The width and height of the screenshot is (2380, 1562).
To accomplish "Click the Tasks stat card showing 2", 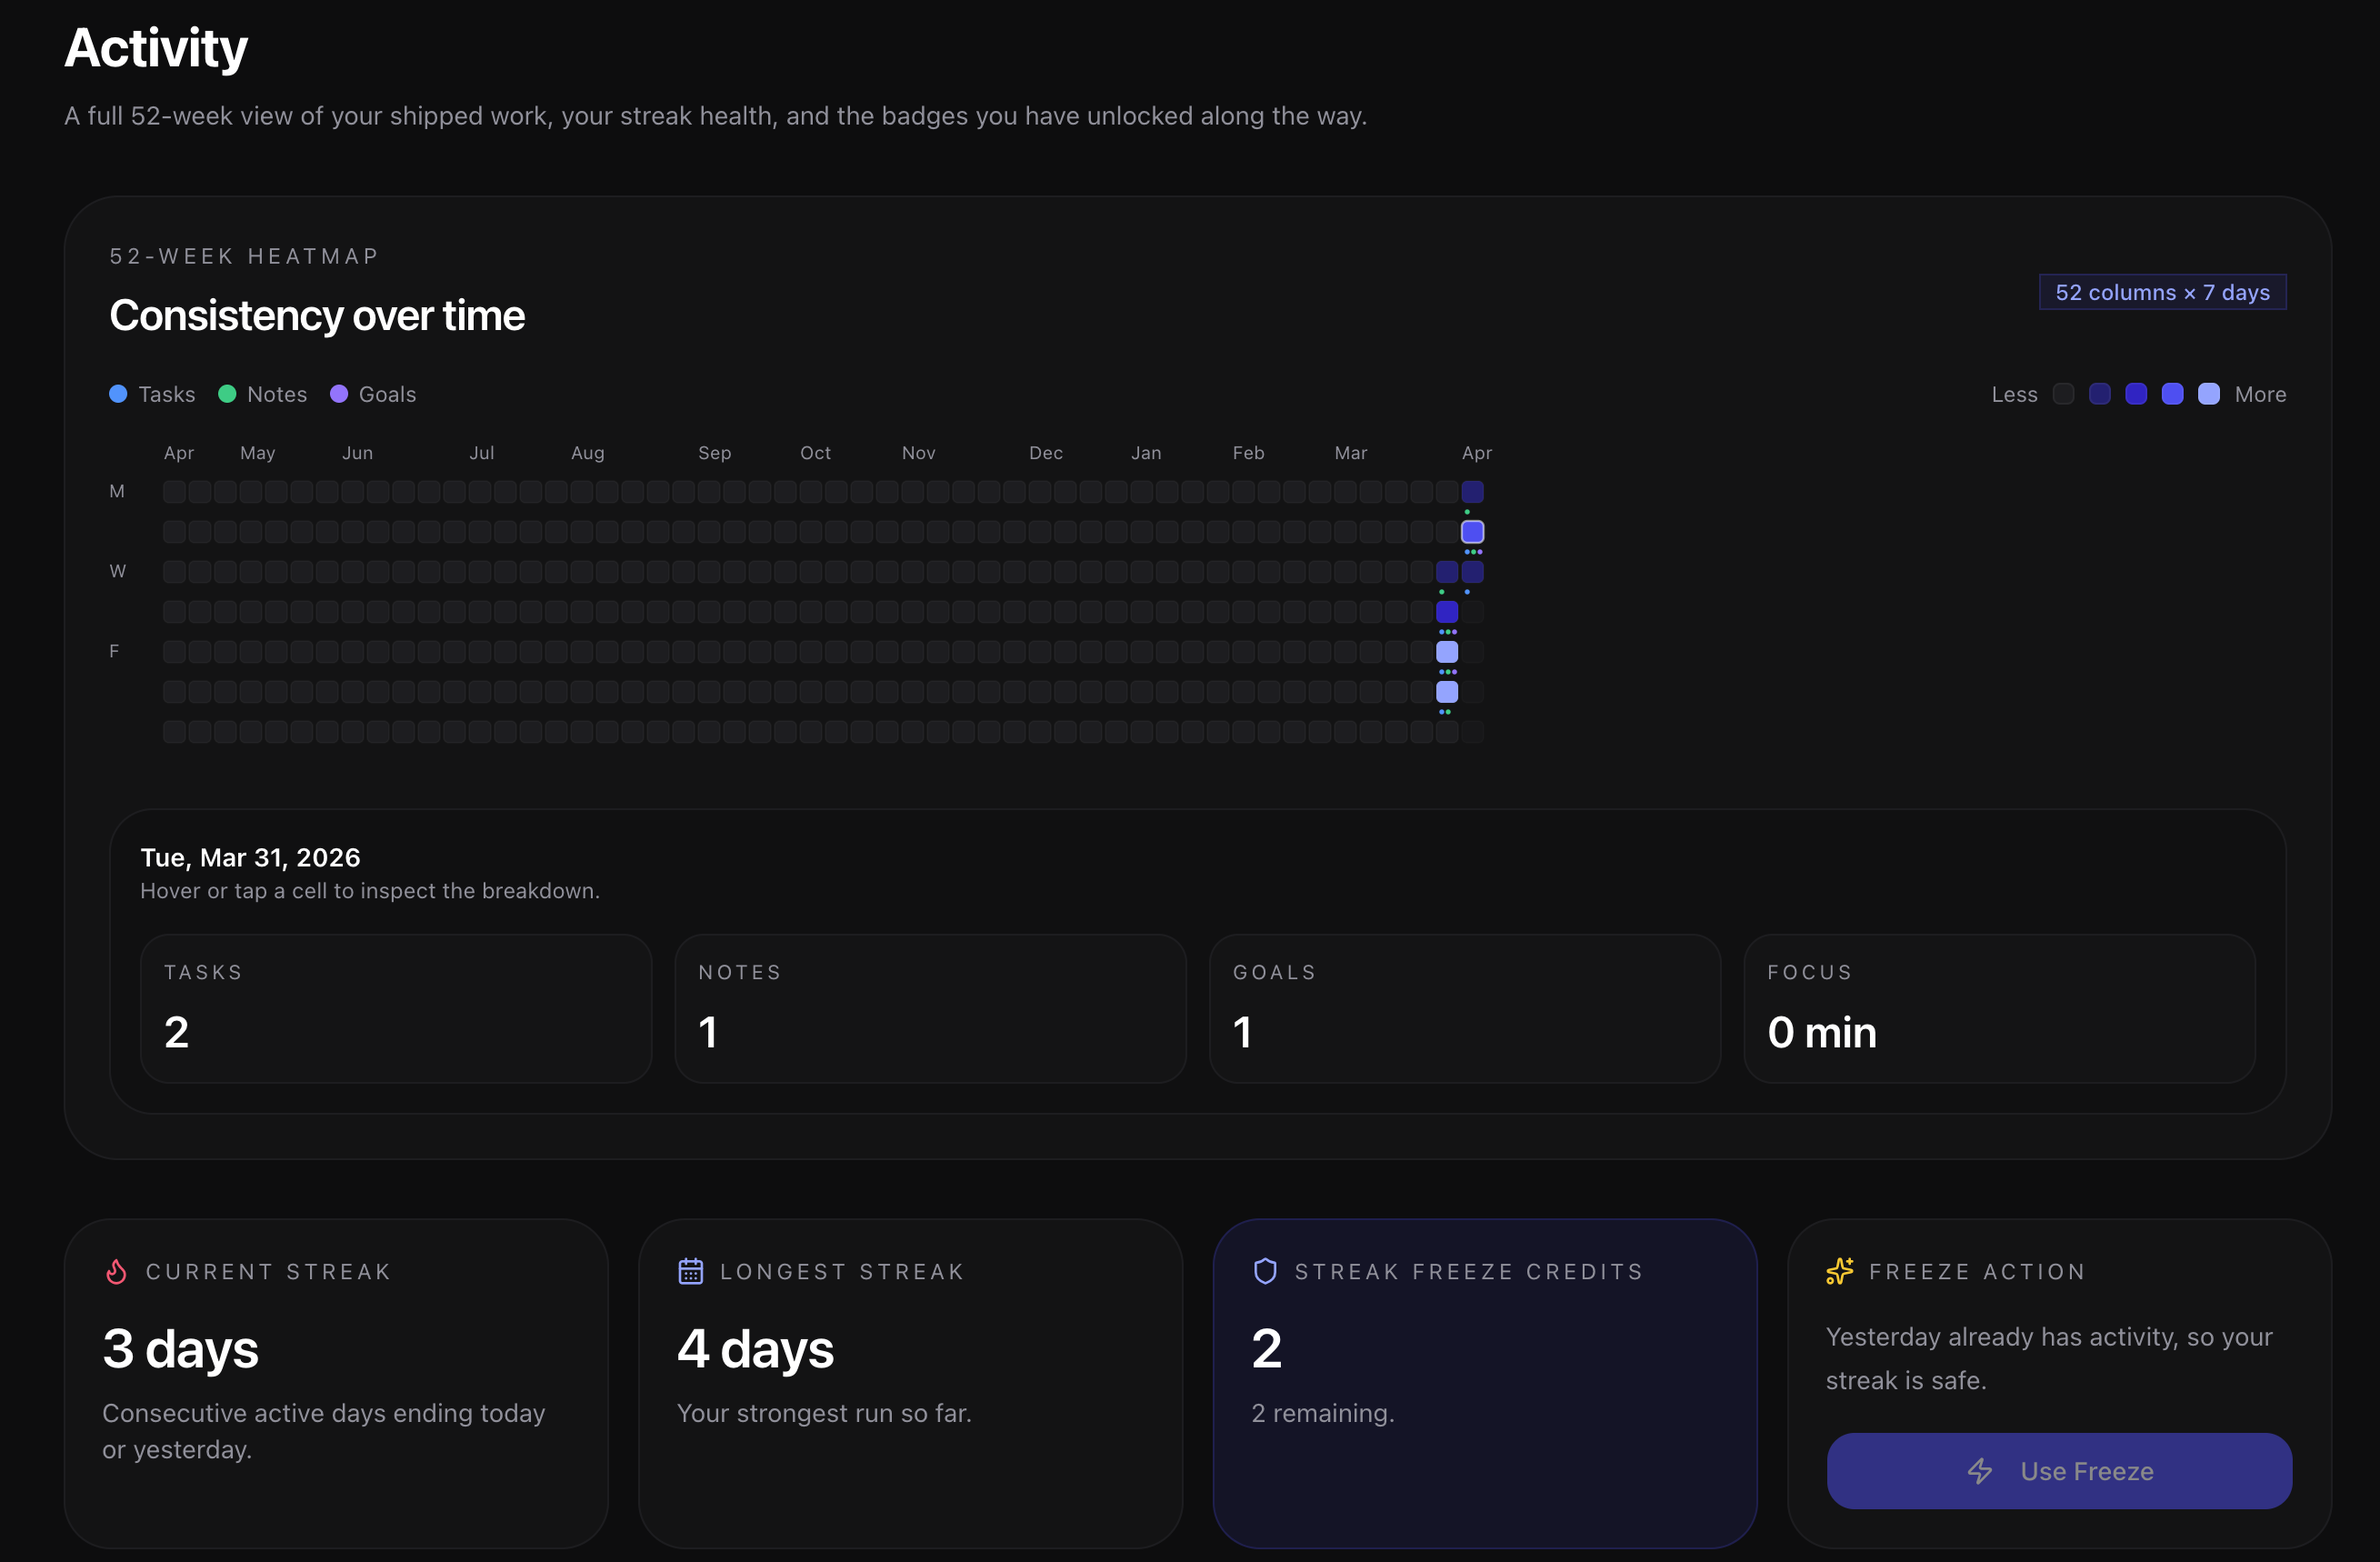I will (x=396, y=1008).
